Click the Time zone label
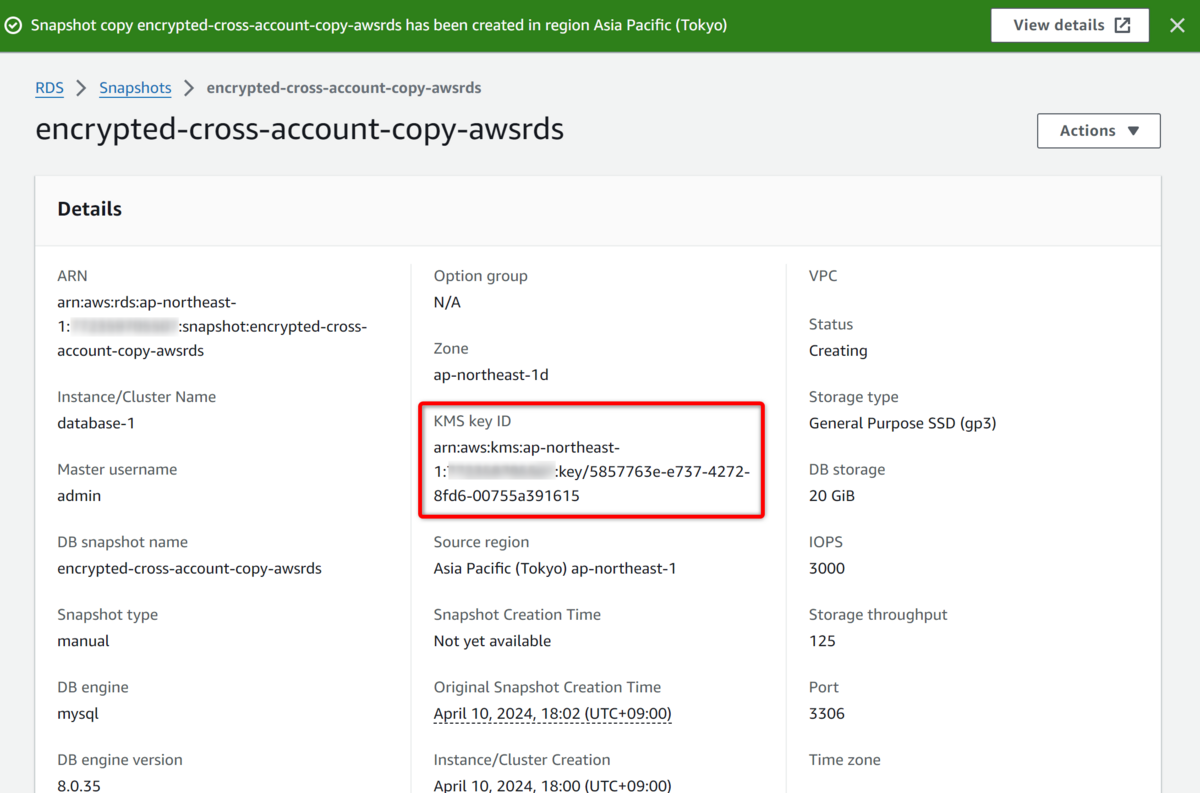Viewport: 1200px width, 793px height. pyautogui.click(x=845, y=760)
